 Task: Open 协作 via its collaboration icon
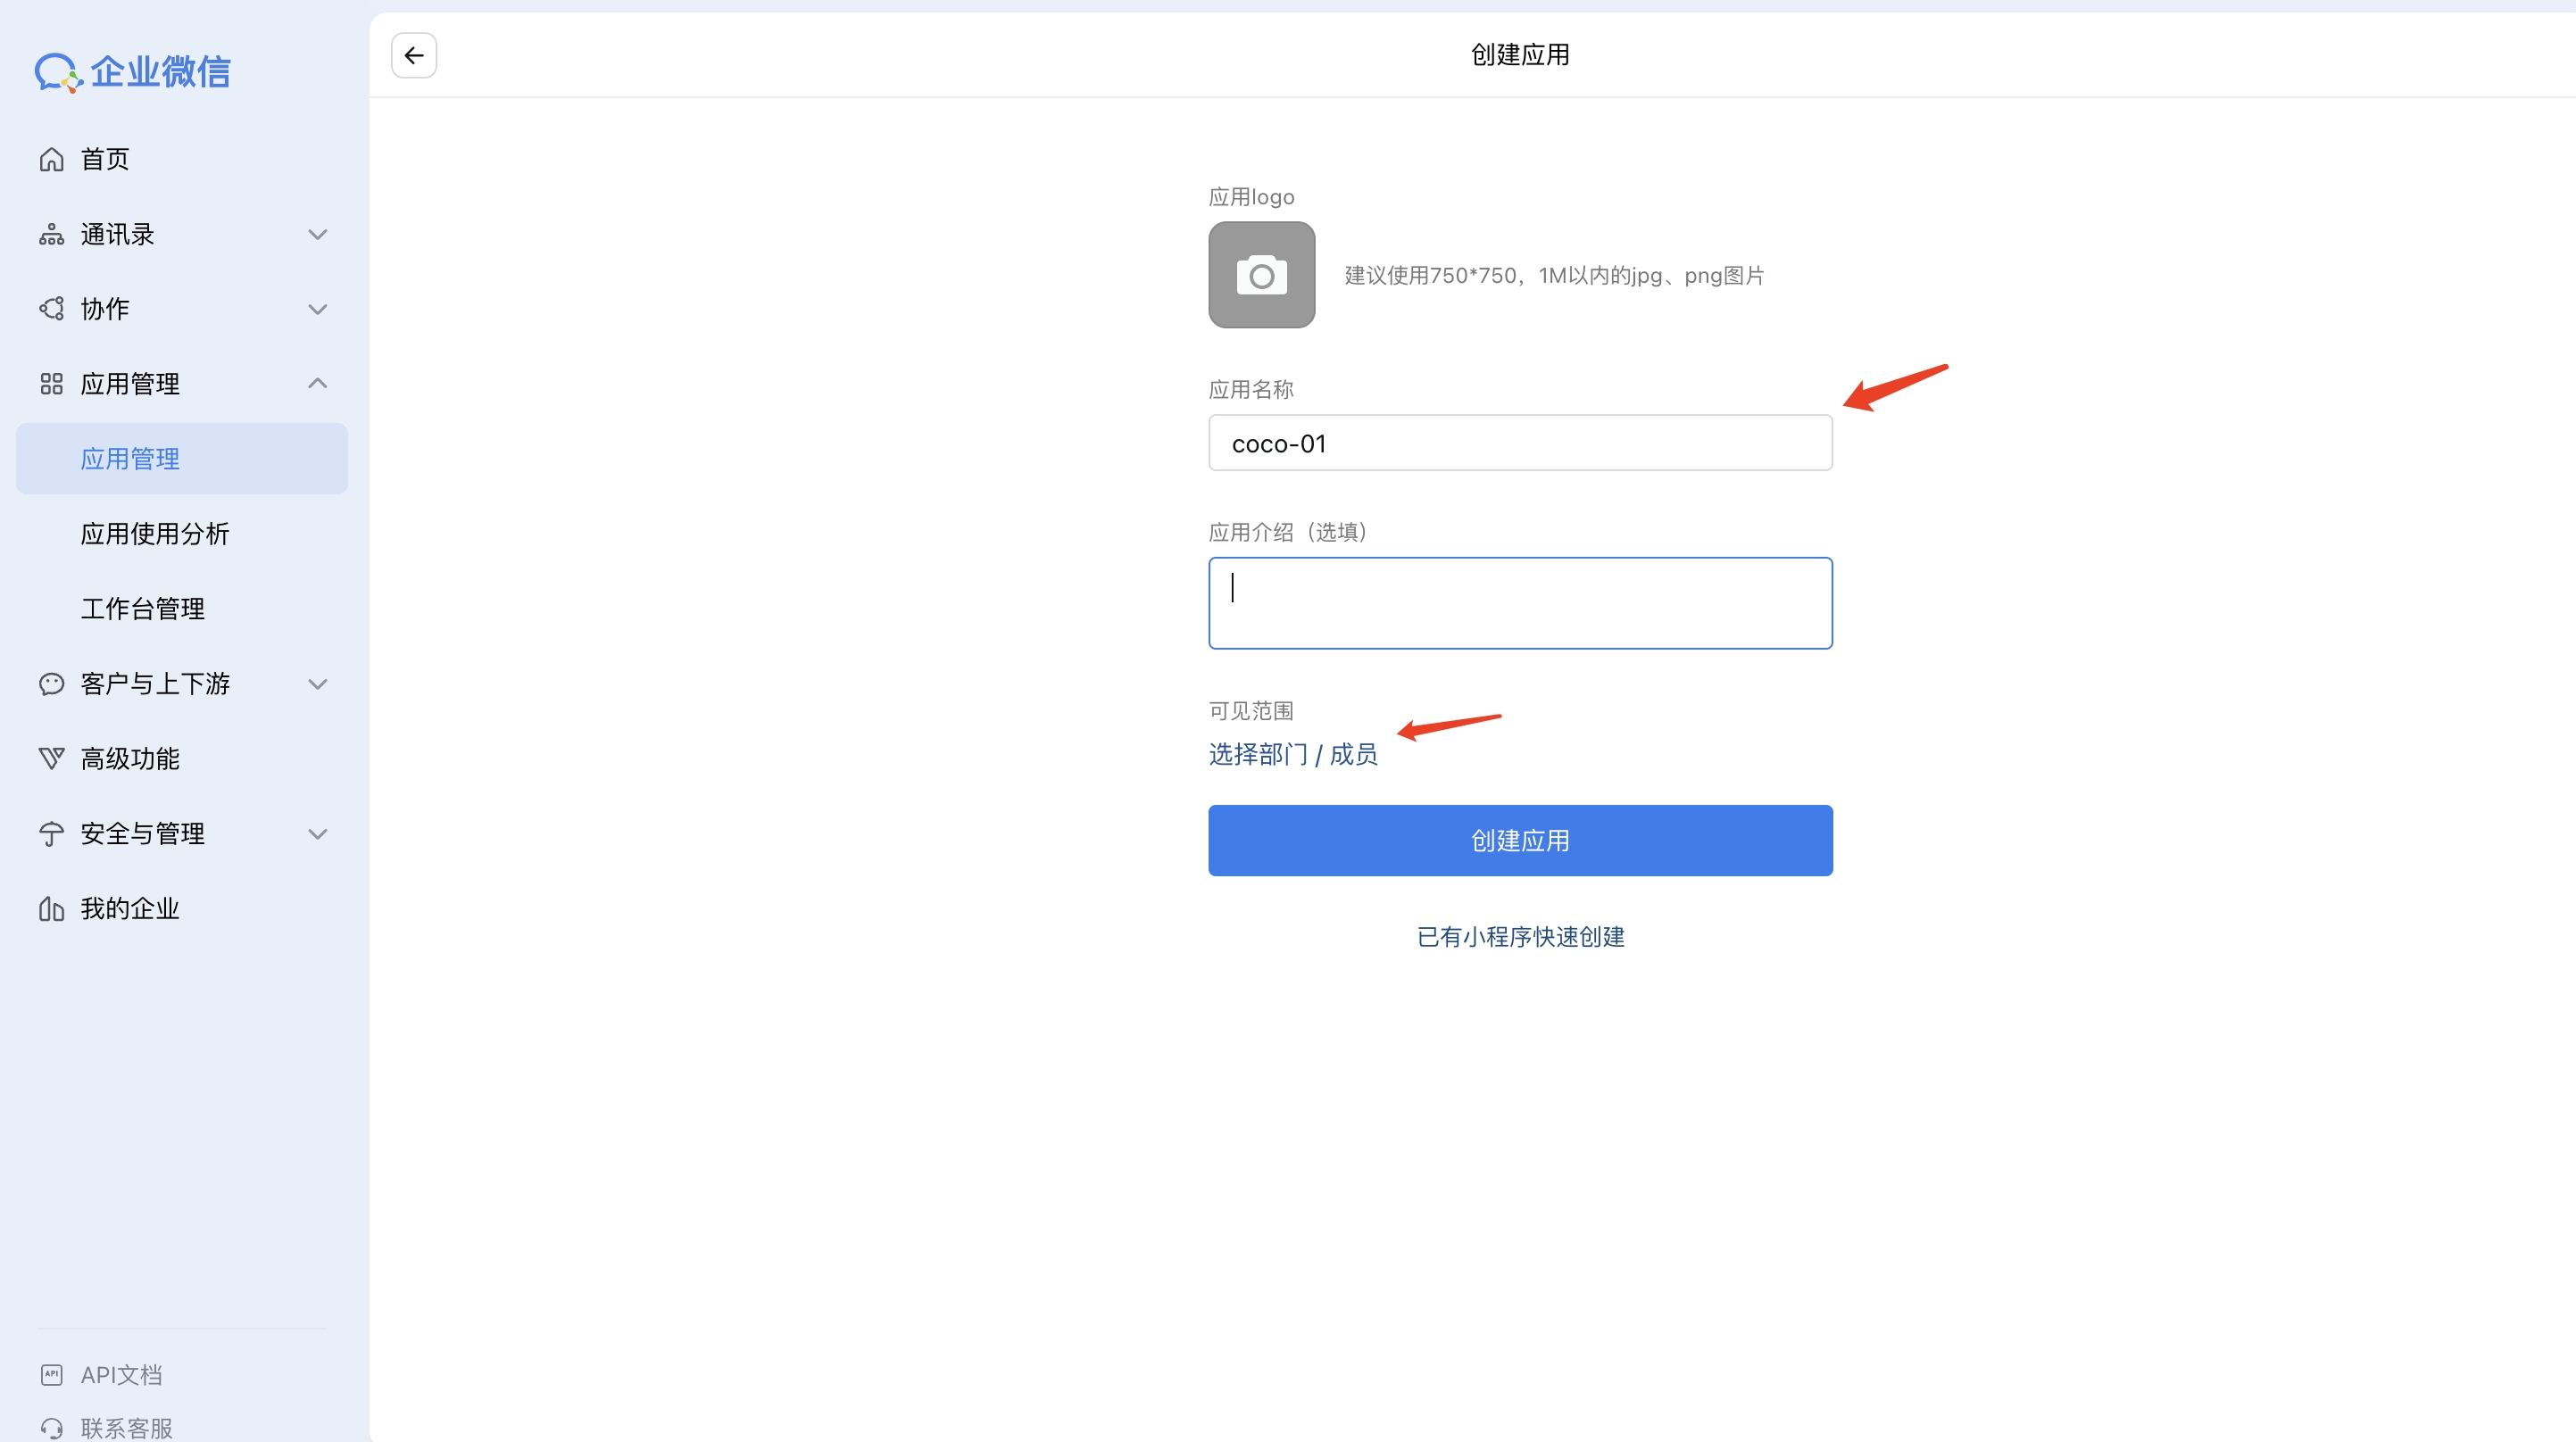point(51,308)
